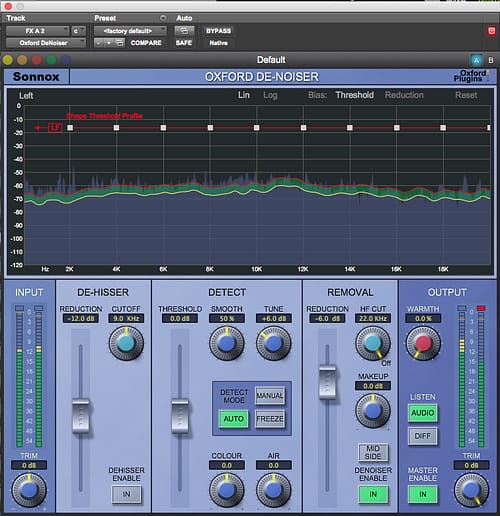
Task: Click the Sonnox logo
Action: tap(36, 77)
